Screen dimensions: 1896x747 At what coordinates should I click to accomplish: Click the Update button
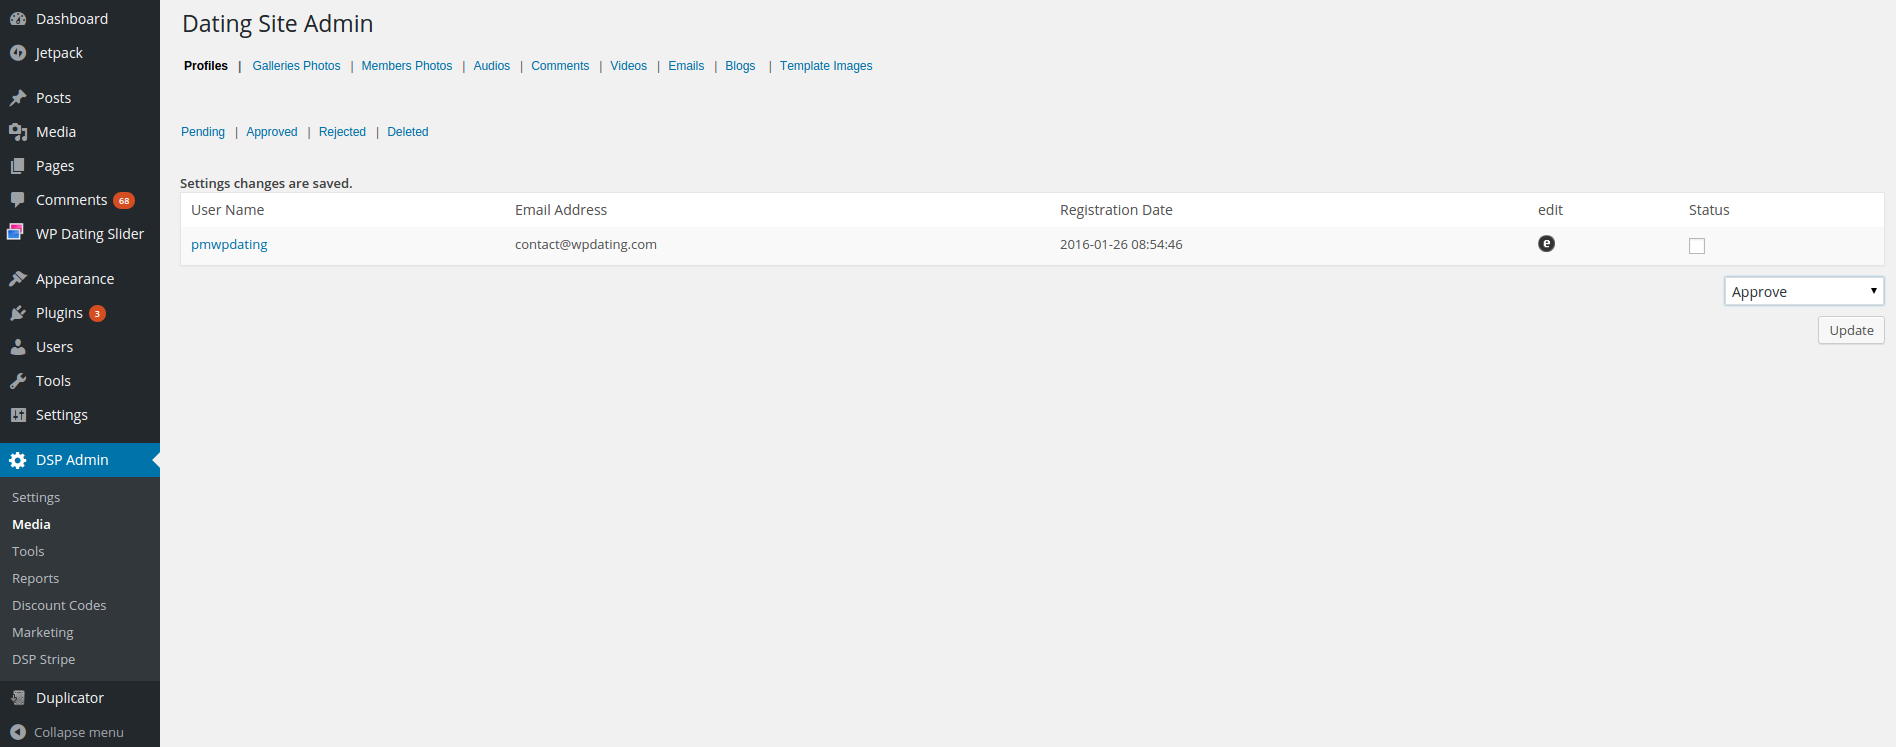[x=1851, y=330]
